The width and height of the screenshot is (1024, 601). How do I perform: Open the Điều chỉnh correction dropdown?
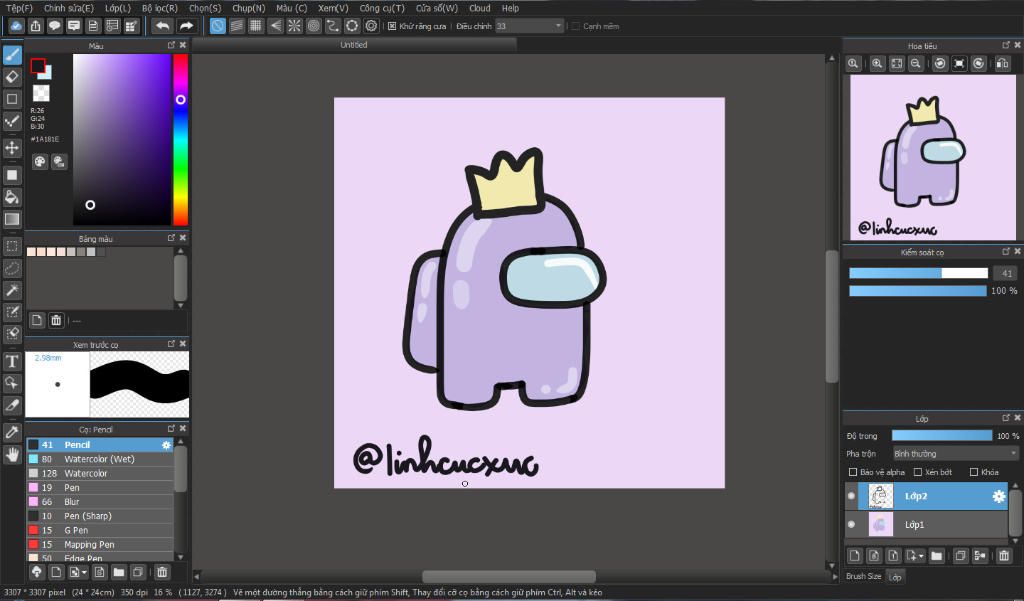pyautogui.click(x=529, y=26)
